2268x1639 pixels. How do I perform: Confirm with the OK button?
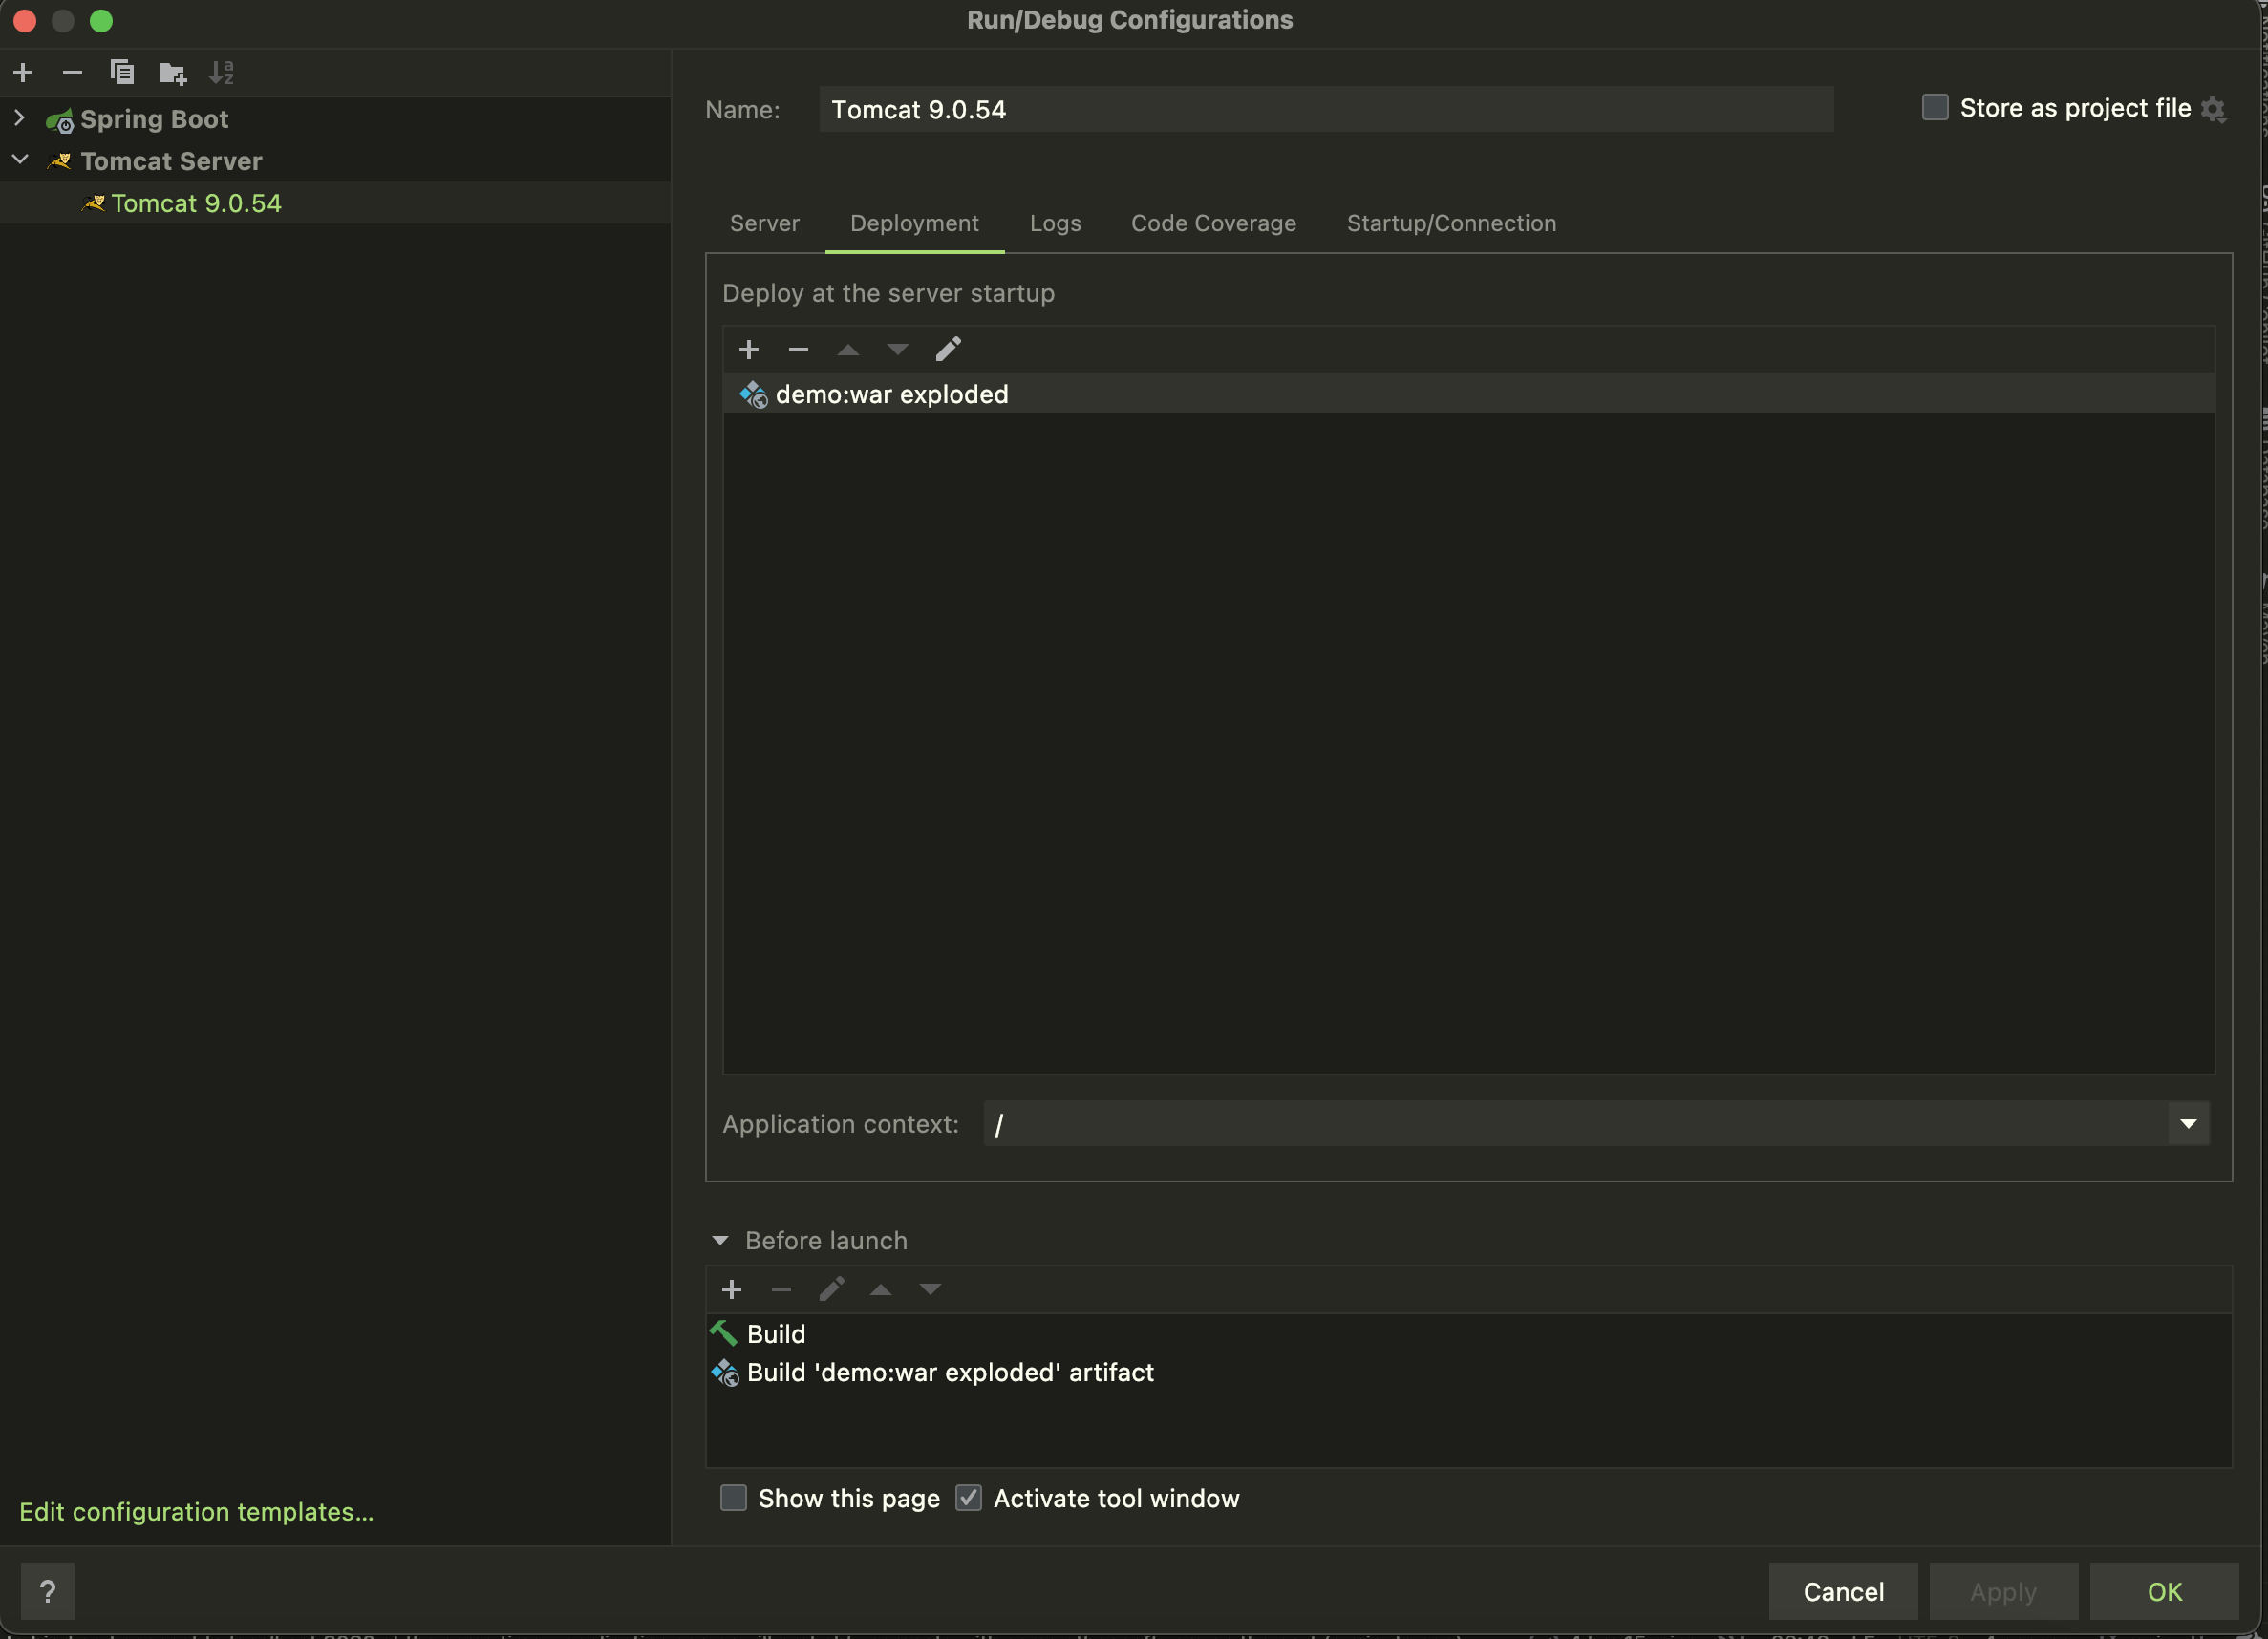coord(2164,1591)
